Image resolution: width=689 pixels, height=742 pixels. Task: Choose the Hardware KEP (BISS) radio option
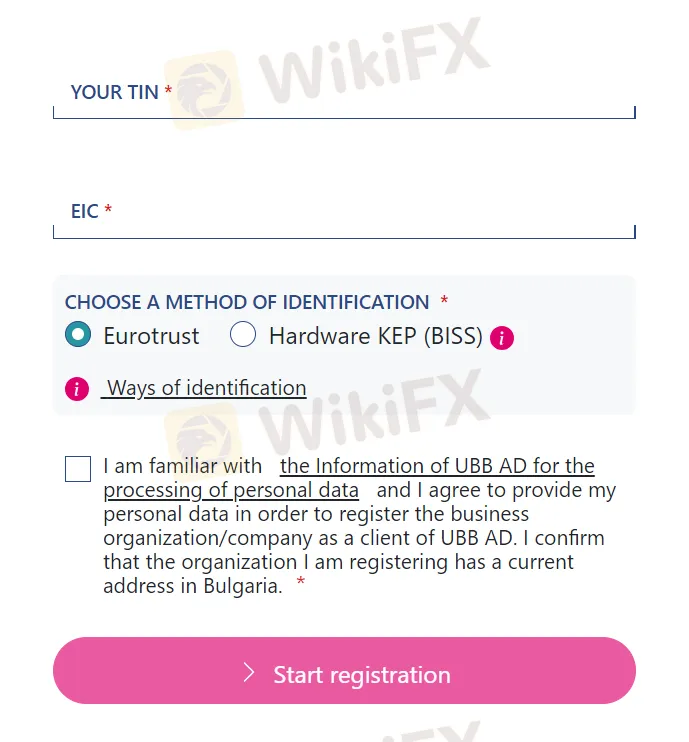[243, 335]
